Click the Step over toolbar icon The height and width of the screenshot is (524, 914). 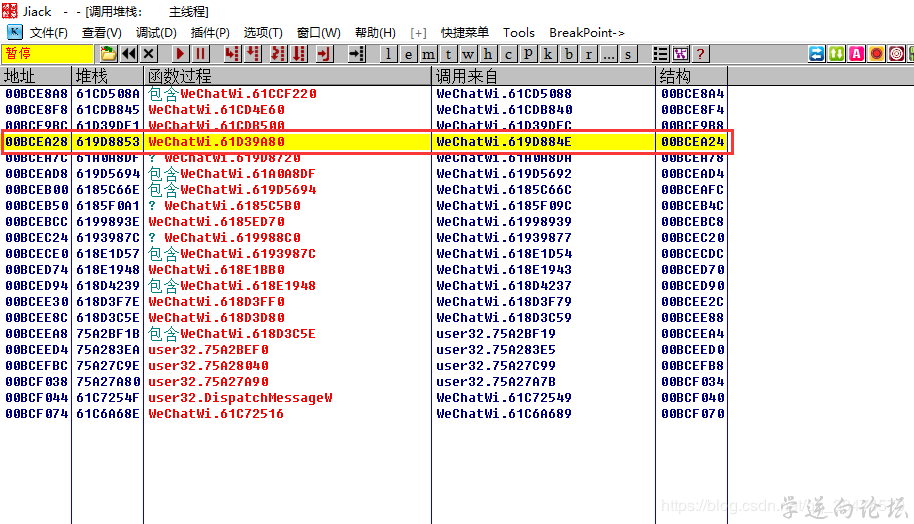[252, 54]
